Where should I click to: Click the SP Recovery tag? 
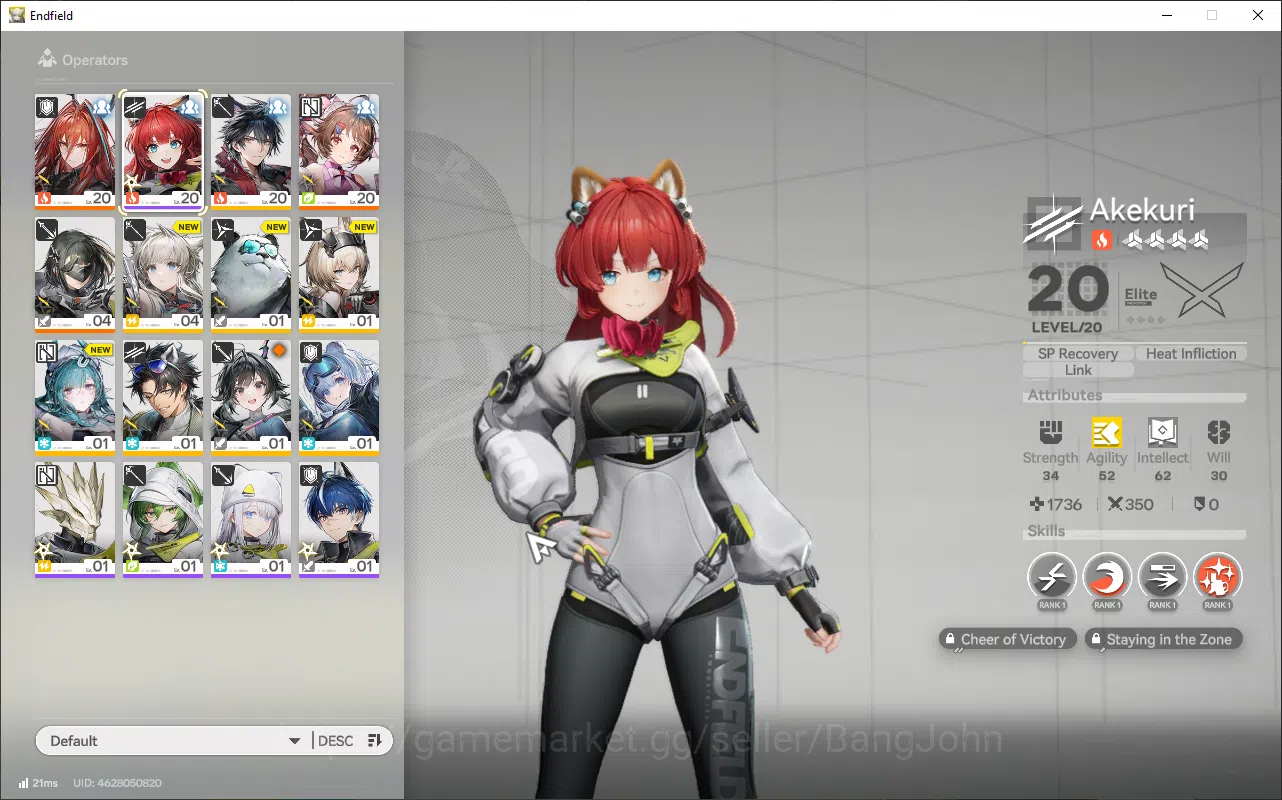[x=1078, y=354]
